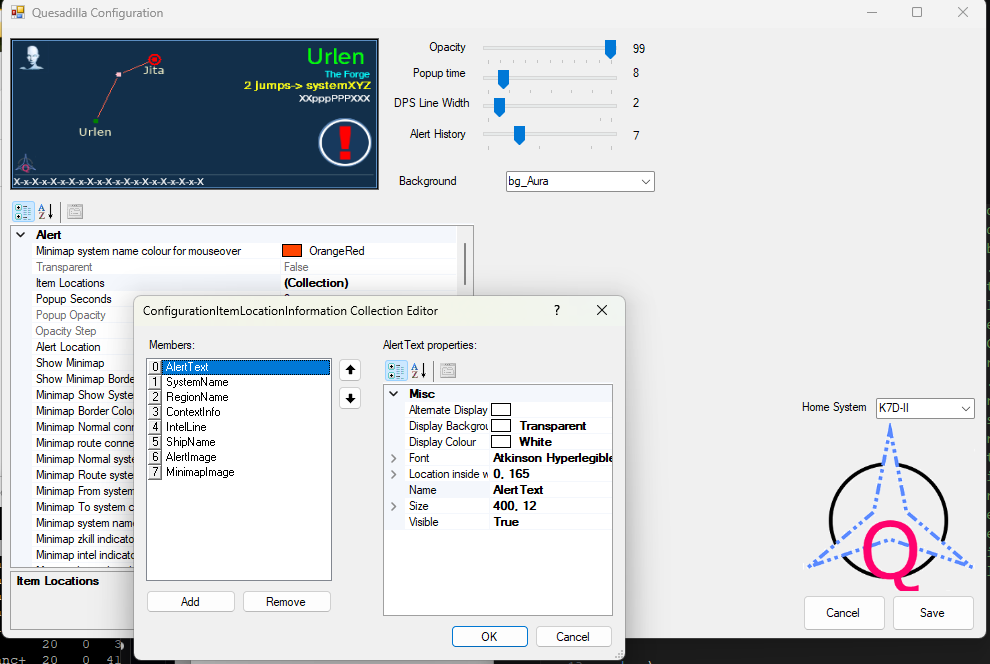Expand the Font property row
The width and height of the screenshot is (990, 664).
click(394, 458)
